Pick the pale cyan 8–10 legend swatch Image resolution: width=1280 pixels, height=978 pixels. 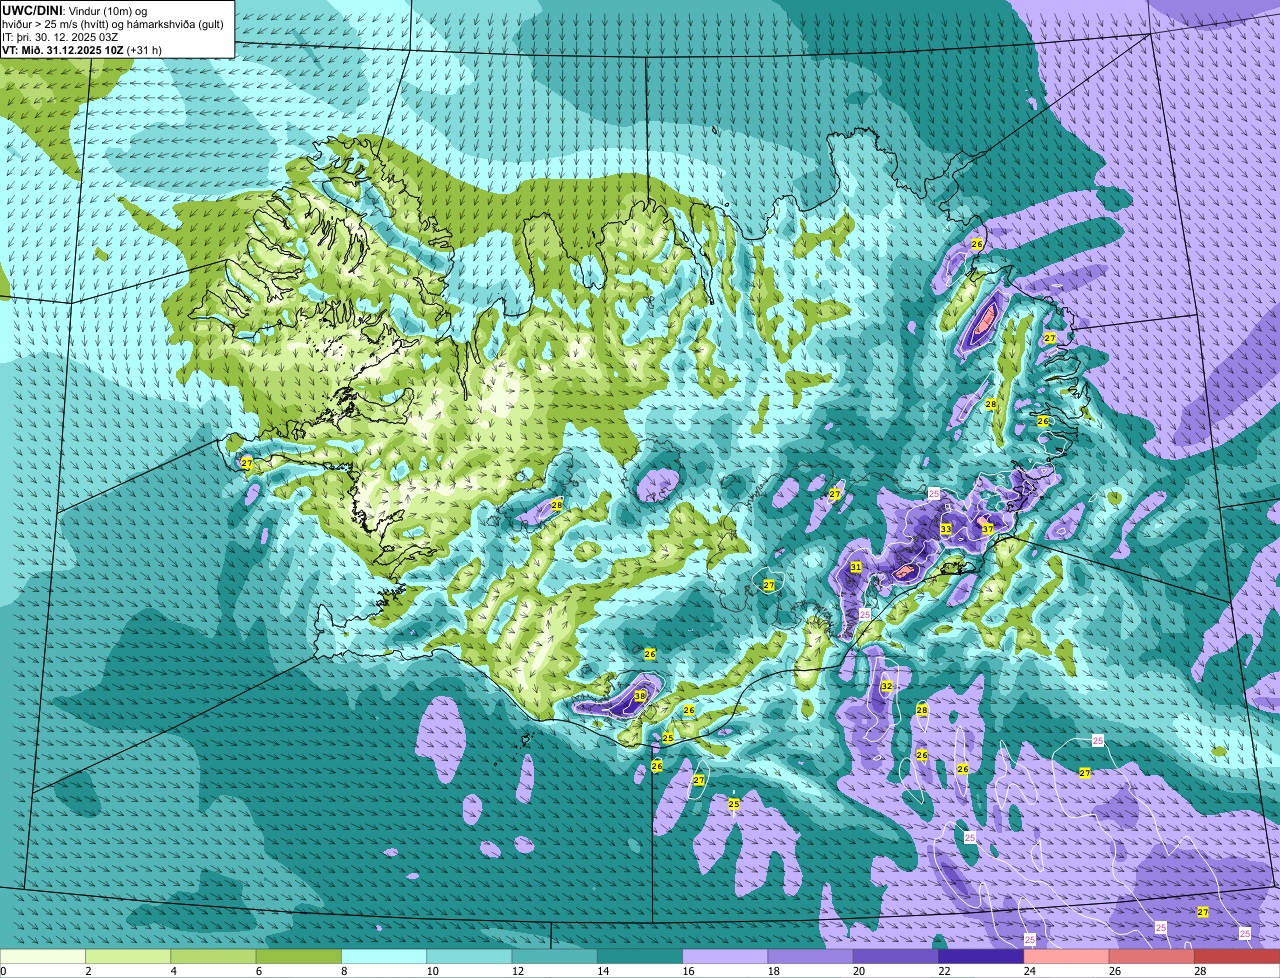[384, 957]
